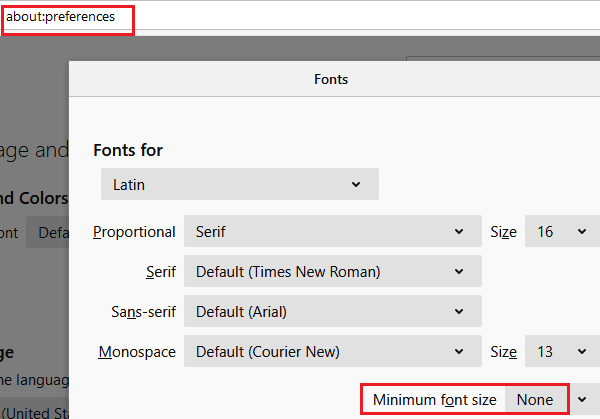600x419 pixels.
Task: Open the Minimum font size None value box
Action: 535,399
